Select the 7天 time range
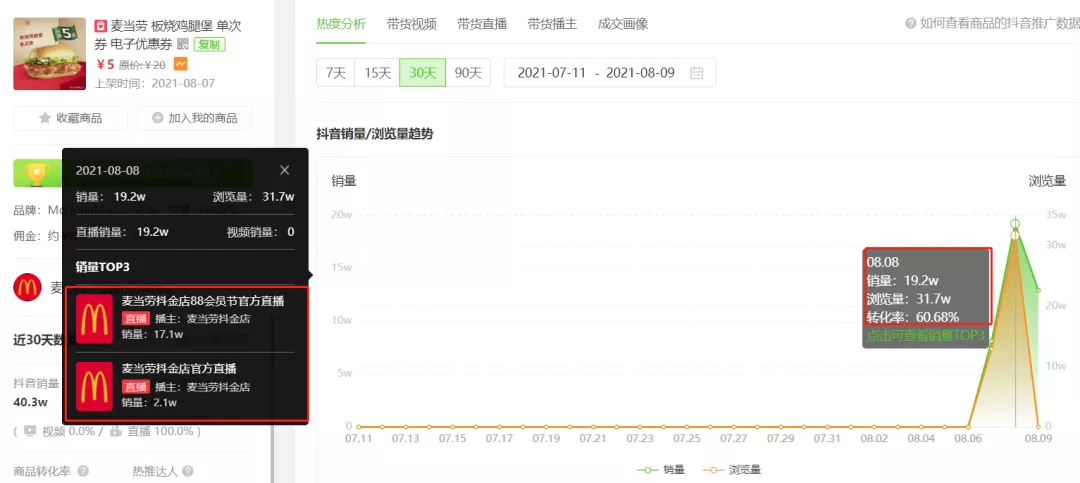The width and height of the screenshot is (1080, 483). (x=335, y=72)
